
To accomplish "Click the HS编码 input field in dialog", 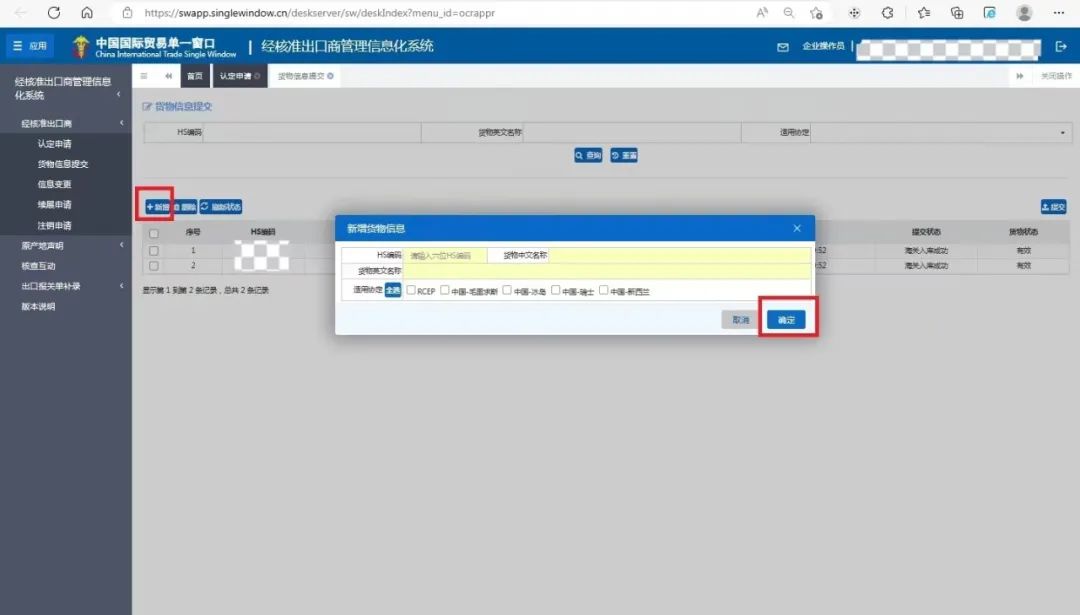I will tap(445, 256).
